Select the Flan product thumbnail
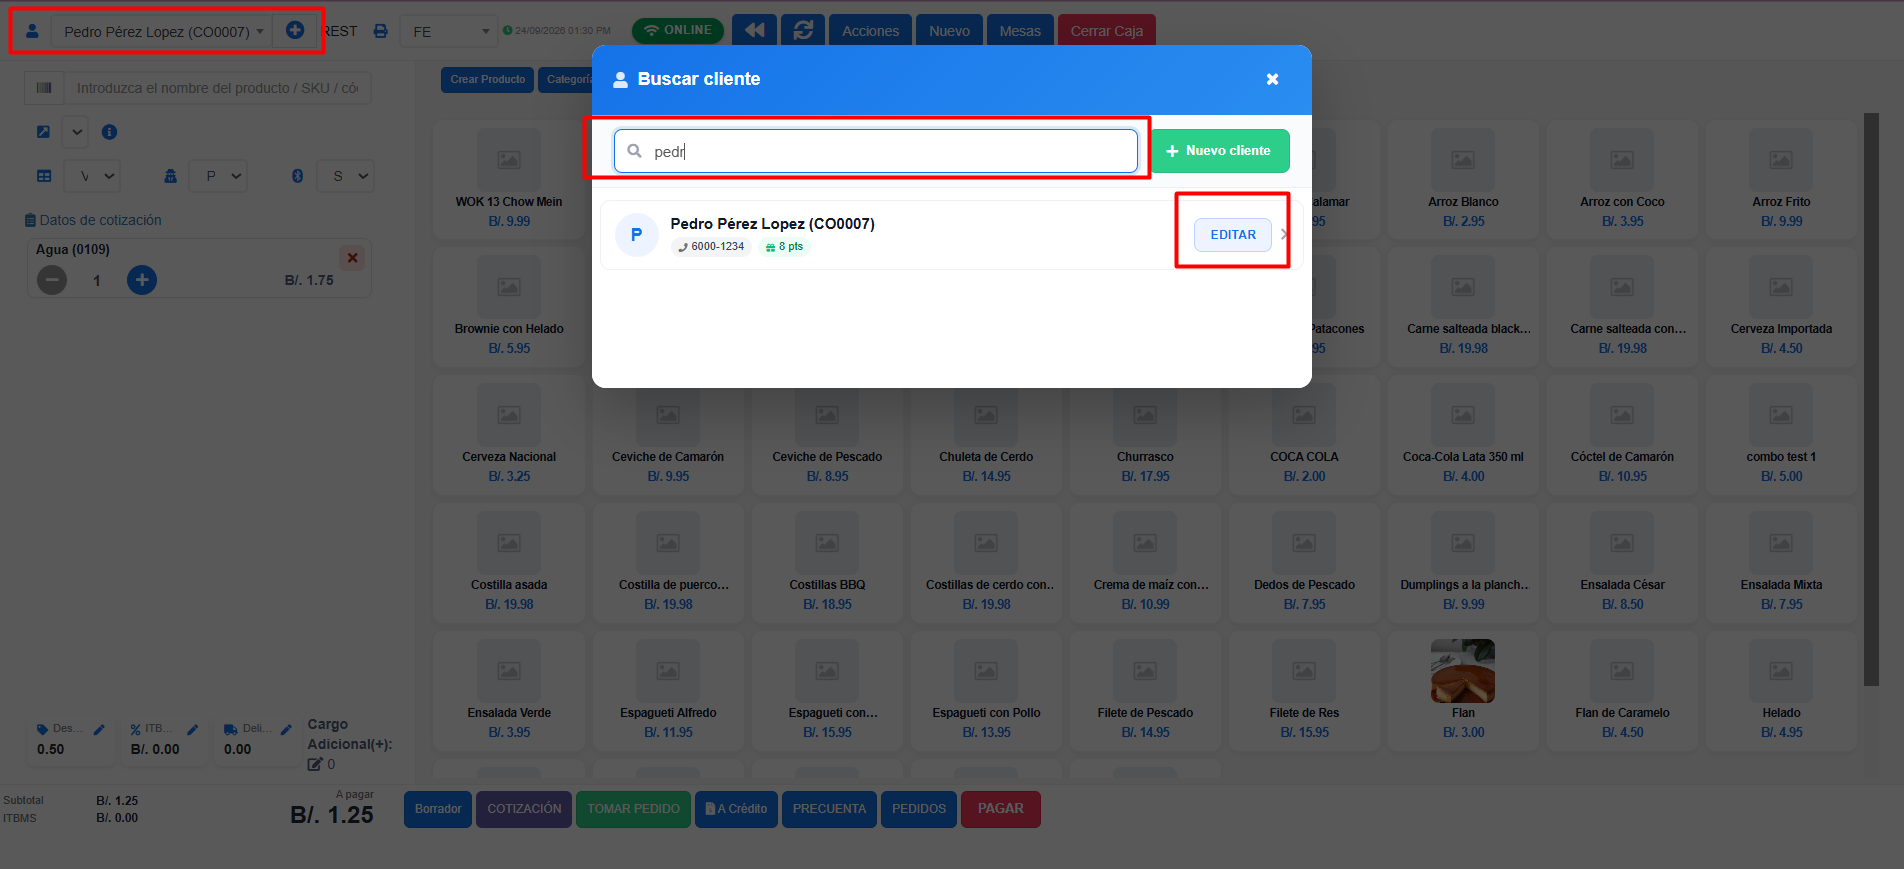 pyautogui.click(x=1463, y=671)
